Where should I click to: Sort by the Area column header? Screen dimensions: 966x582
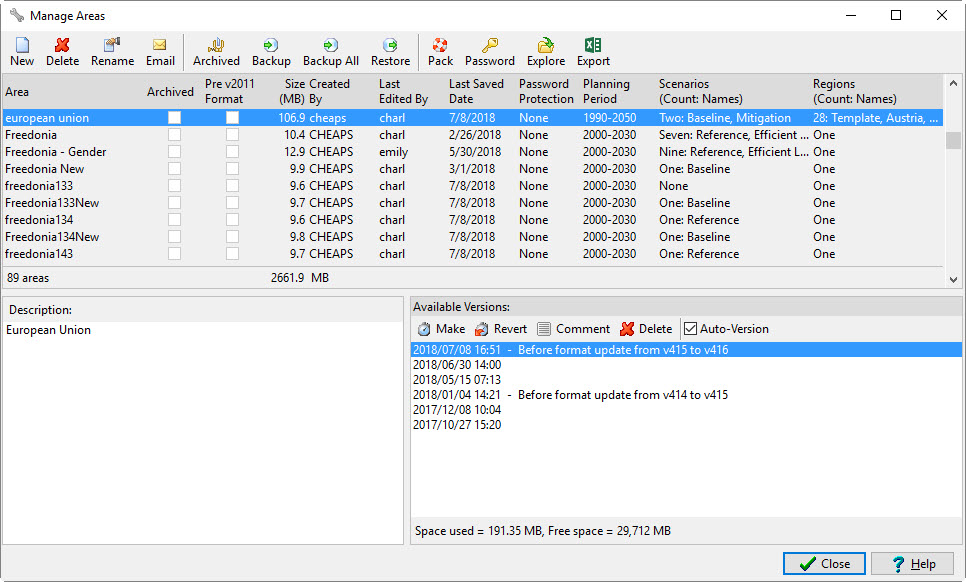17,92
